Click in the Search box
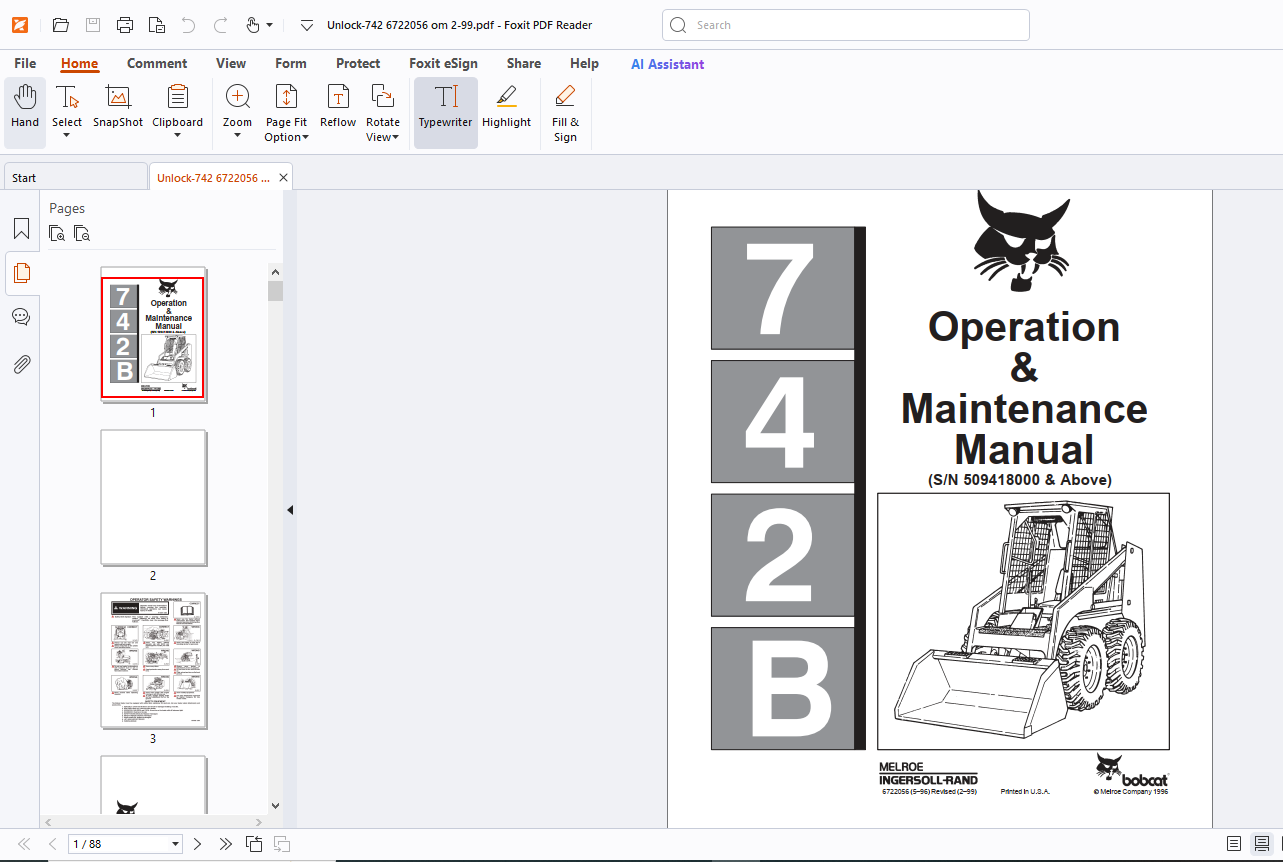Viewport: 1283px width, 862px height. (x=846, y=25)
